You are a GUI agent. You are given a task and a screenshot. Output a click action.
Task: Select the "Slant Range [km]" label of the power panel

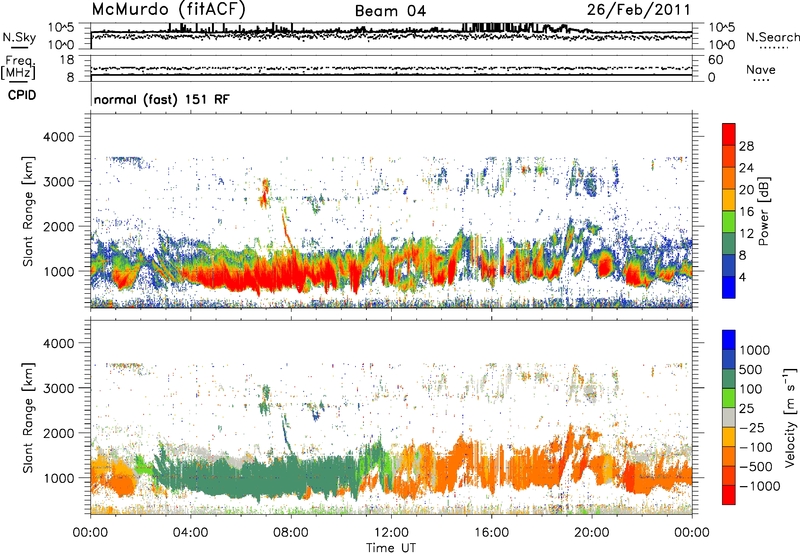pos(28,211)
